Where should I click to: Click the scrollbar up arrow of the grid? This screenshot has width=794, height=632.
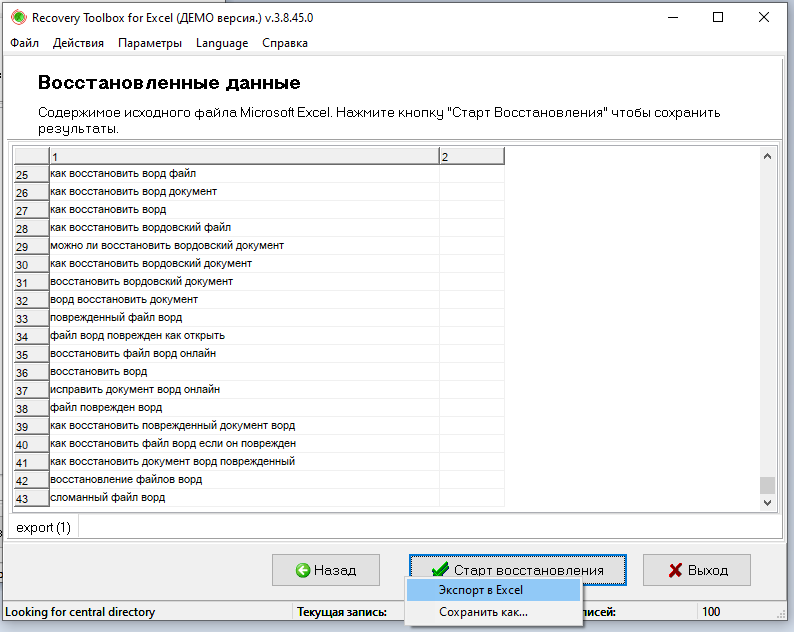(767, 156)
